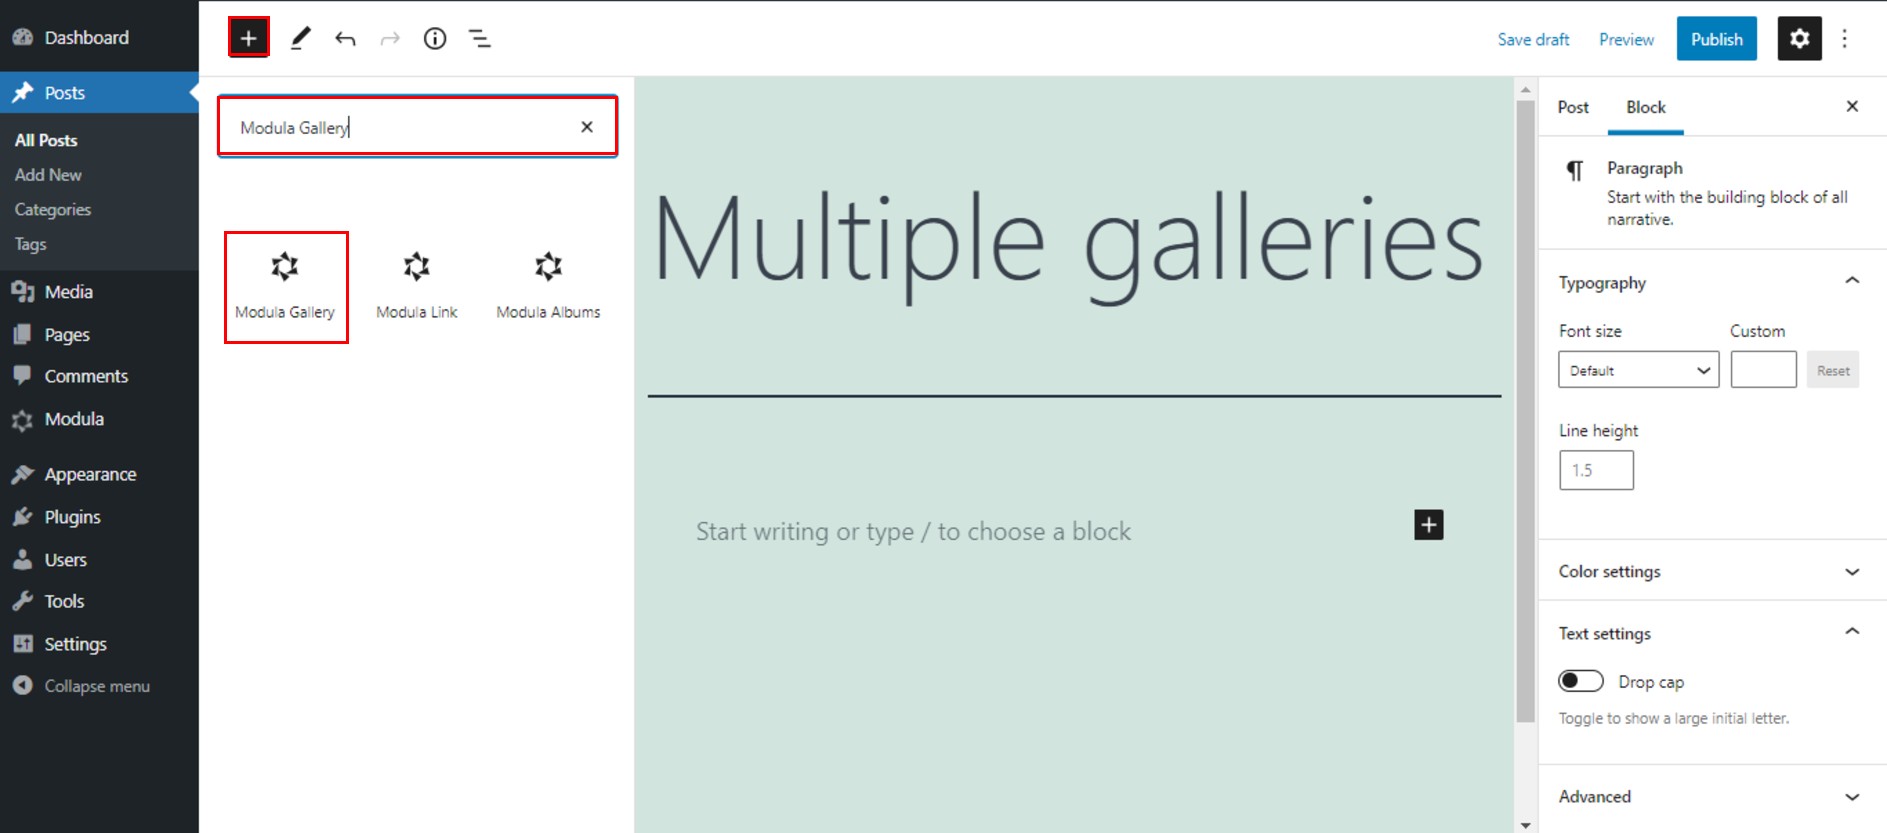The height and width of the screenshot is (833, 1887).
Task: Select the Tools pencil icon
Action: coord(300,38)
